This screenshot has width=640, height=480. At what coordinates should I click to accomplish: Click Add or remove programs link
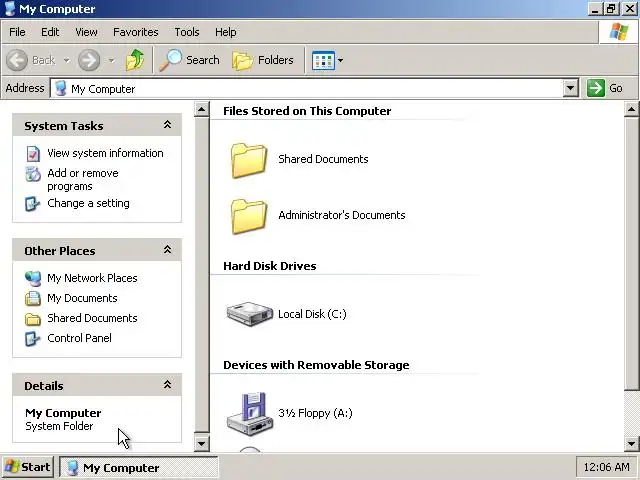pyautogui.click(x=83, y=180)
